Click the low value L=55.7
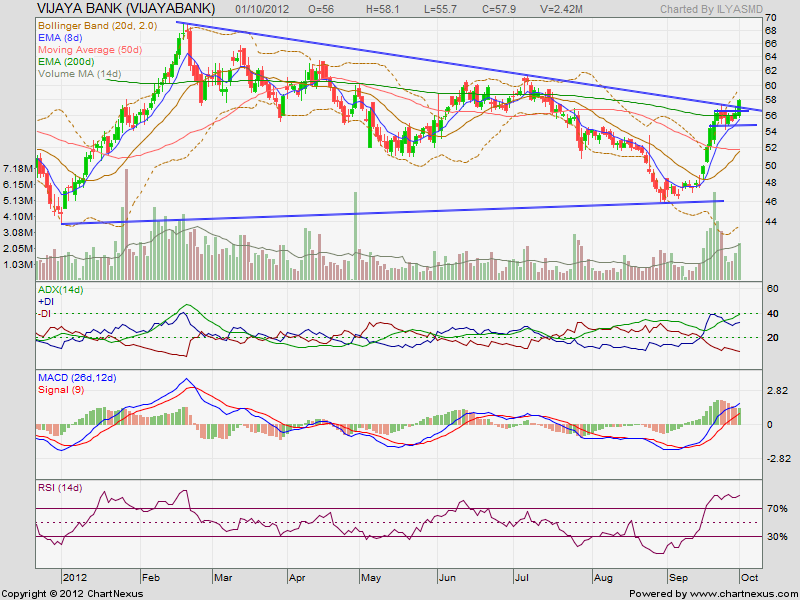This screenshot has width=800, height=600. click(x=440, y=9)
